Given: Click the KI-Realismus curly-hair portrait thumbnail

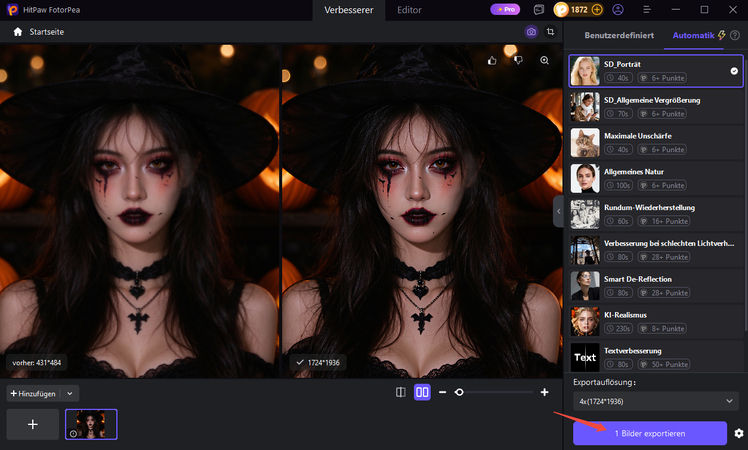Looking at the screenshot, I should coord(585,321).
